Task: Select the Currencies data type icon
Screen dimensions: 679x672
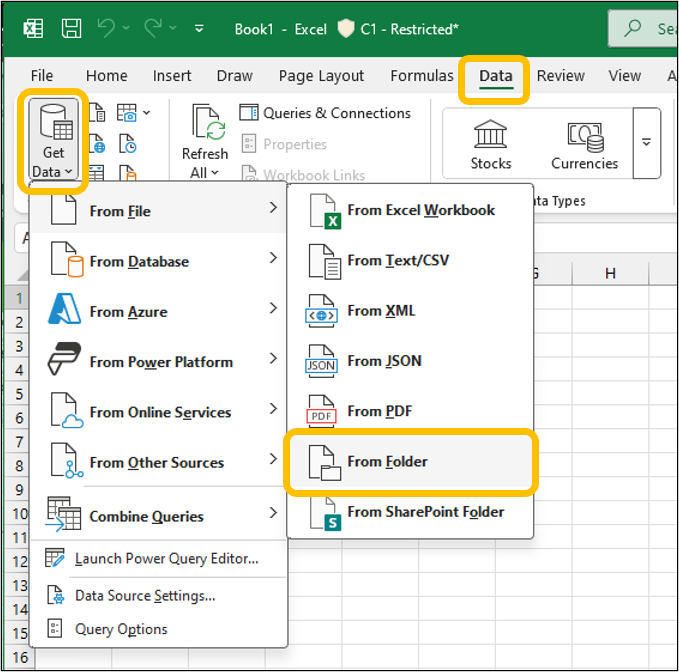Action: (x=584, y=143)
